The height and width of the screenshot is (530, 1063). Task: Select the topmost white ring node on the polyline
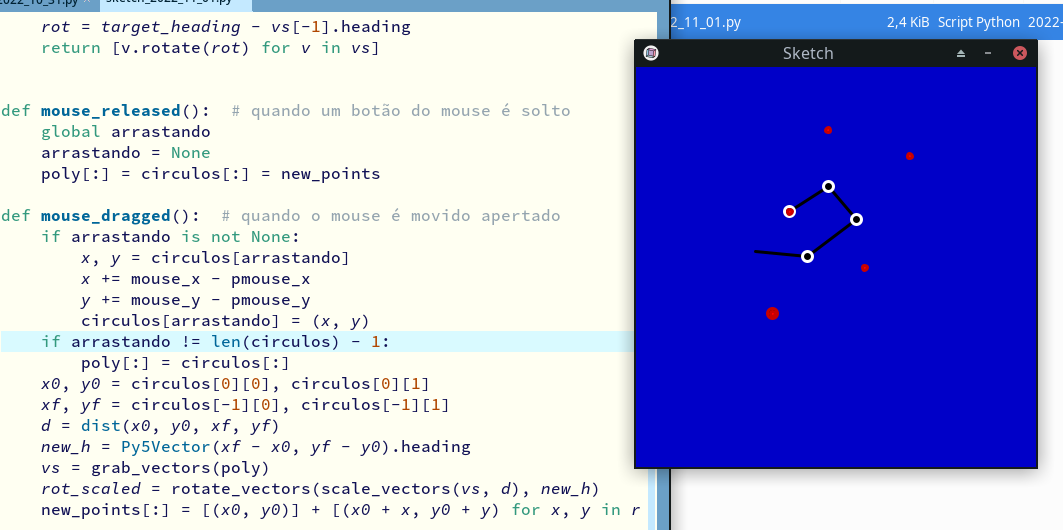click(x=828, y=186)
